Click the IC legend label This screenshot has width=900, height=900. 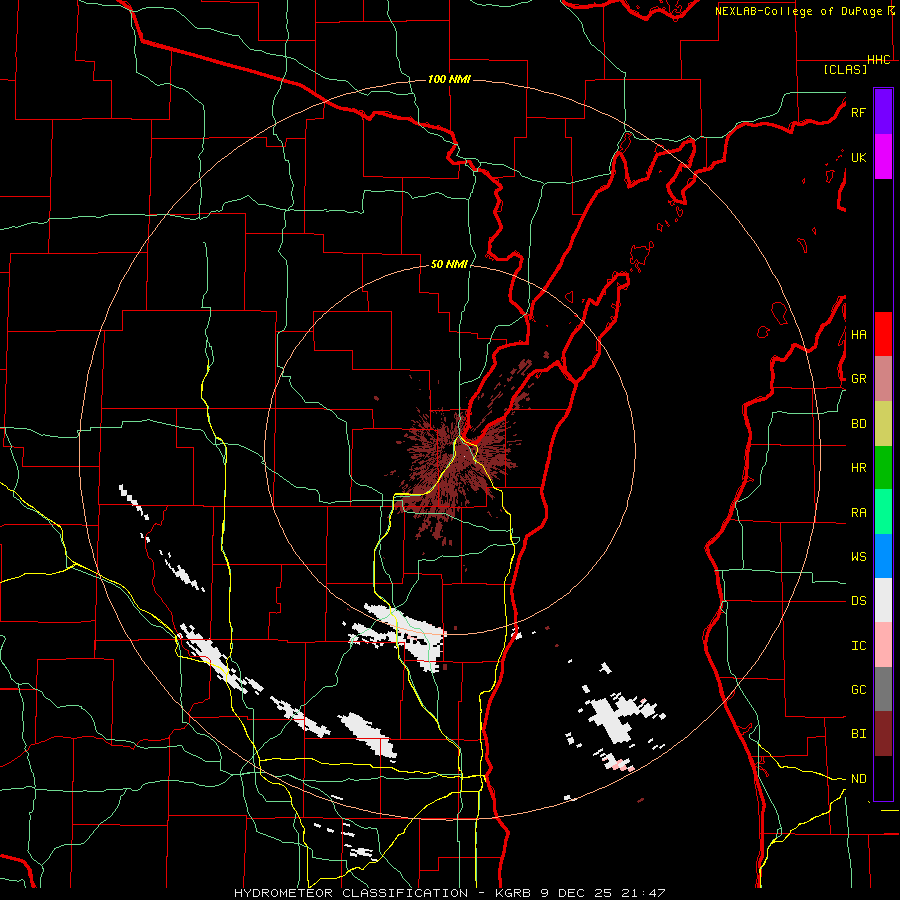tap(858, 646)
